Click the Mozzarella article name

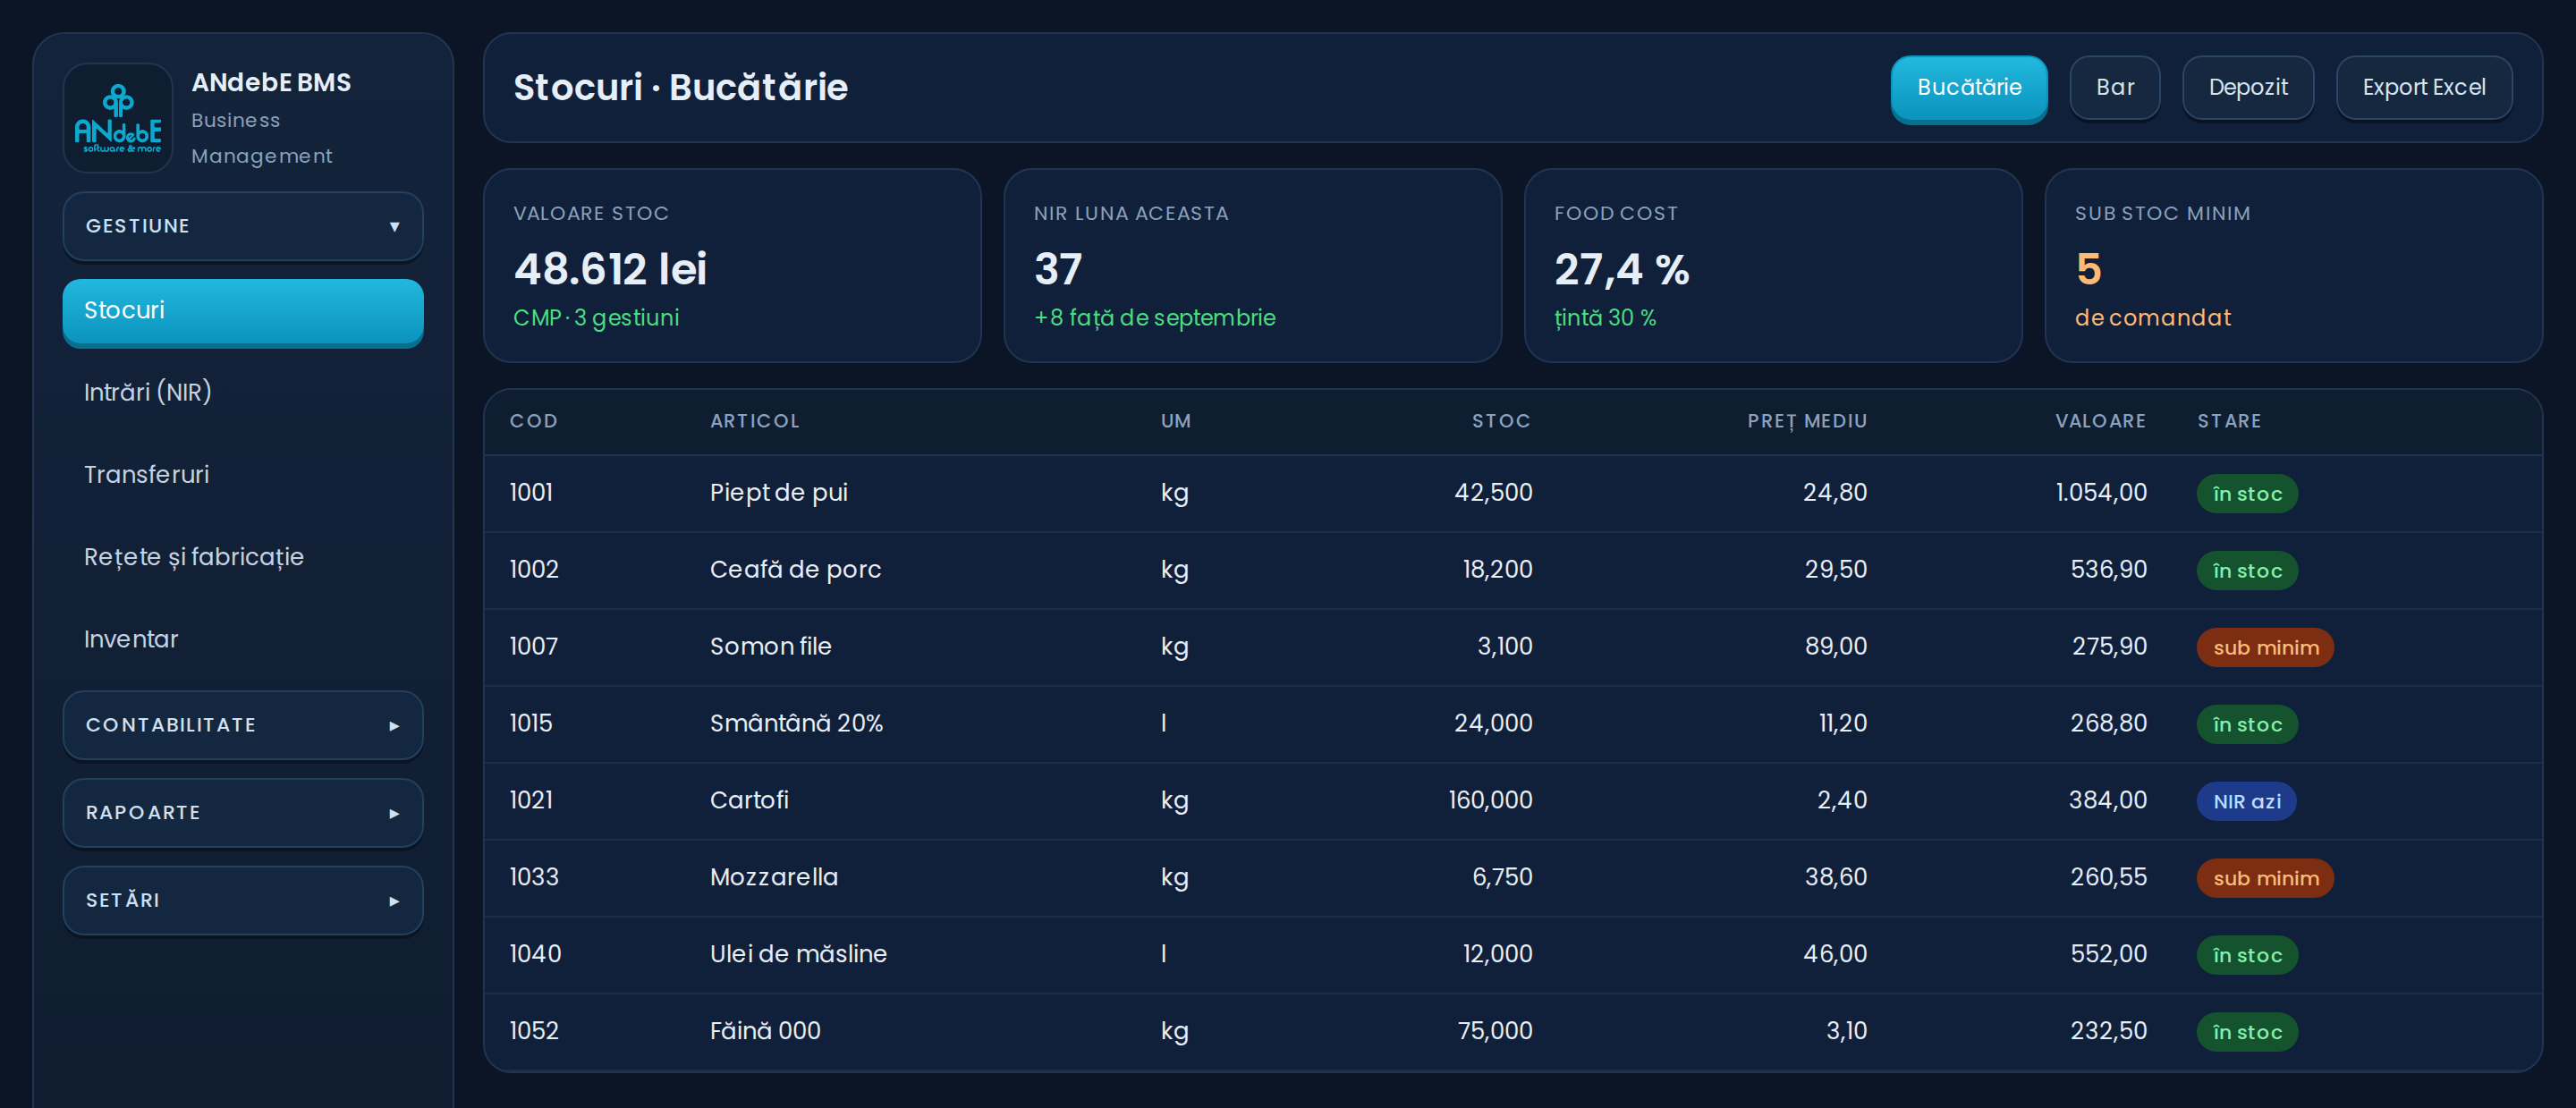pos(774,878)
